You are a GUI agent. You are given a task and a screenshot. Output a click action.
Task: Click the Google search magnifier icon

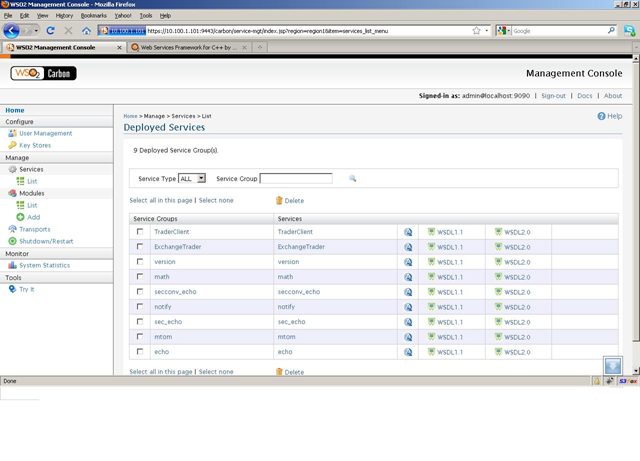click(611, 30)
